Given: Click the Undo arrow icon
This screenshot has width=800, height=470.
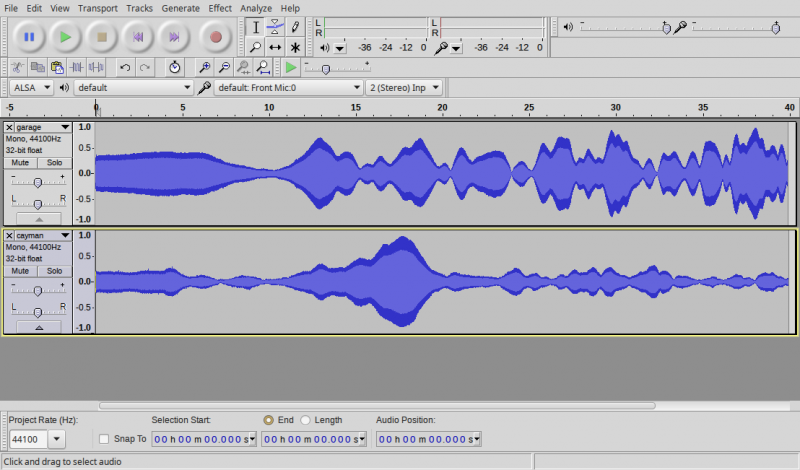Looking at the screenshot, I should tap(125, 67).
